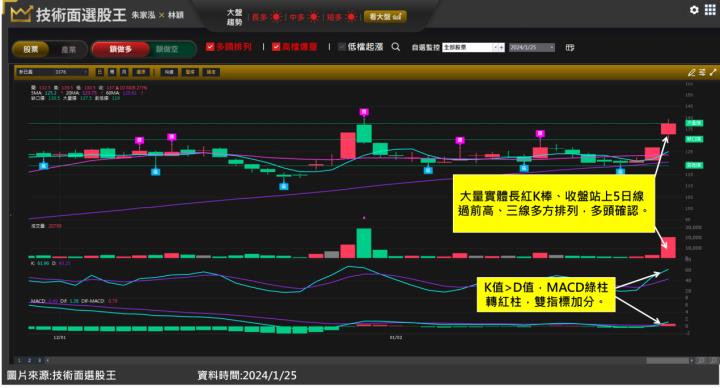720x388 pixels.
Task: Toggle the 低檔起漲 checkbox
Action: click(x=342, y=46)
